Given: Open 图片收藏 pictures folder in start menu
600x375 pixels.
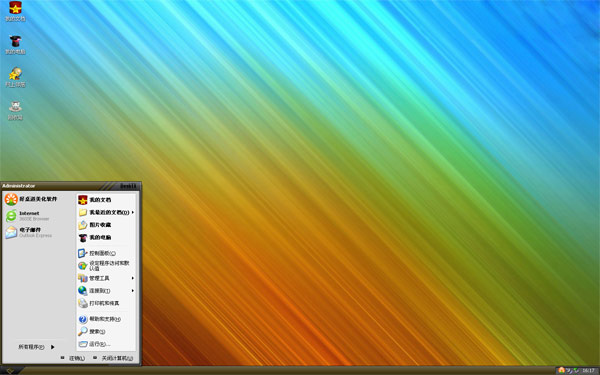Looking at the screenshot, I should pyautogui.click(x=95, y=225).
